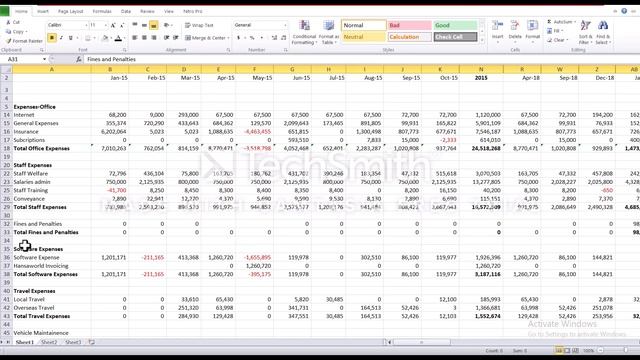Viewport: 640px width, 360px height.
Task: Apply the Bad cell style
Action: coord(409,25)
